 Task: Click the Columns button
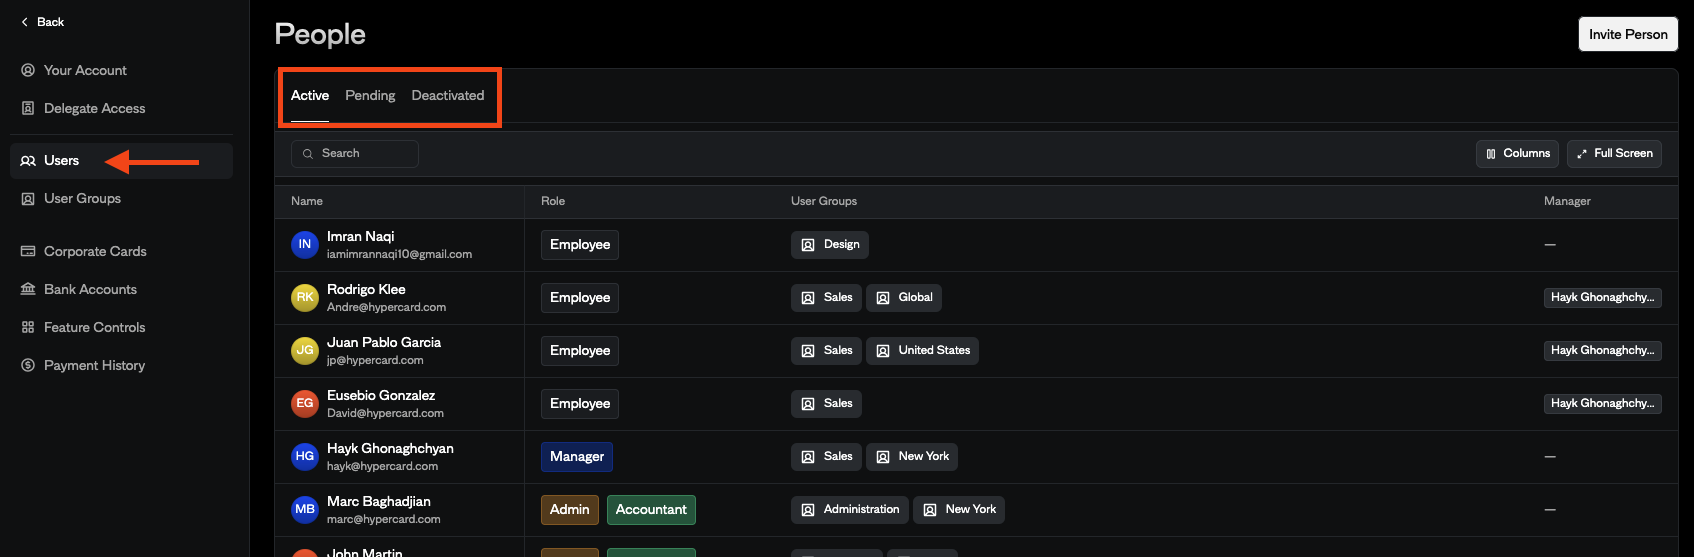tap(1517, 154)
